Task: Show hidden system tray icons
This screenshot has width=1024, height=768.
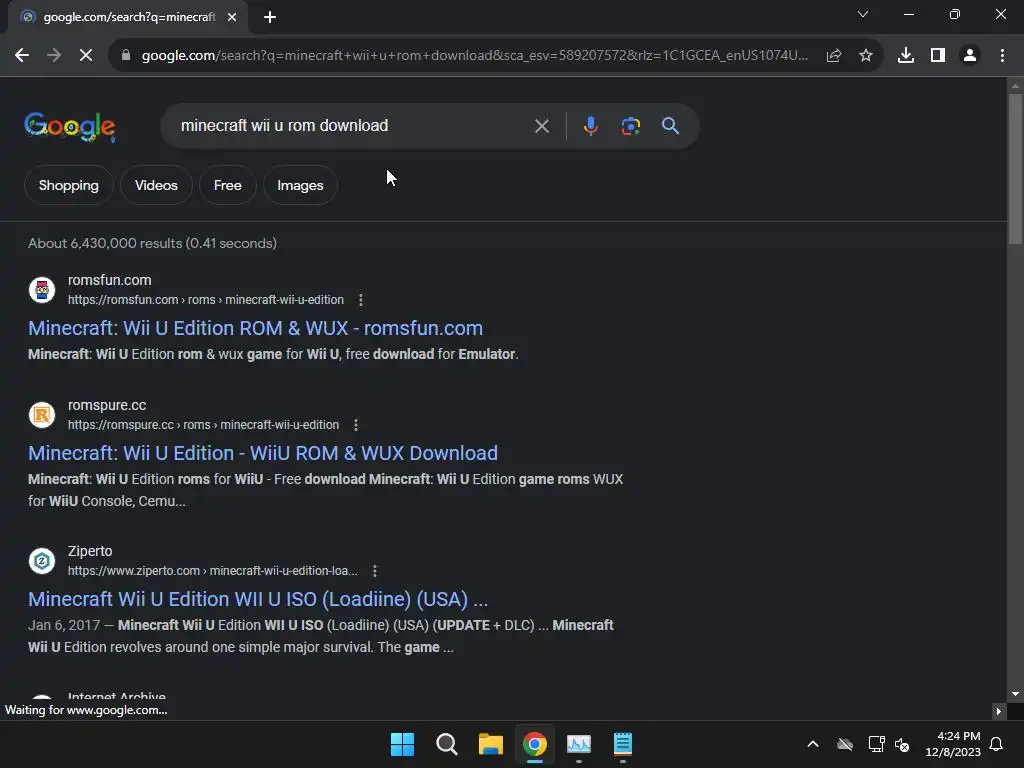Action: coord(813,744)
